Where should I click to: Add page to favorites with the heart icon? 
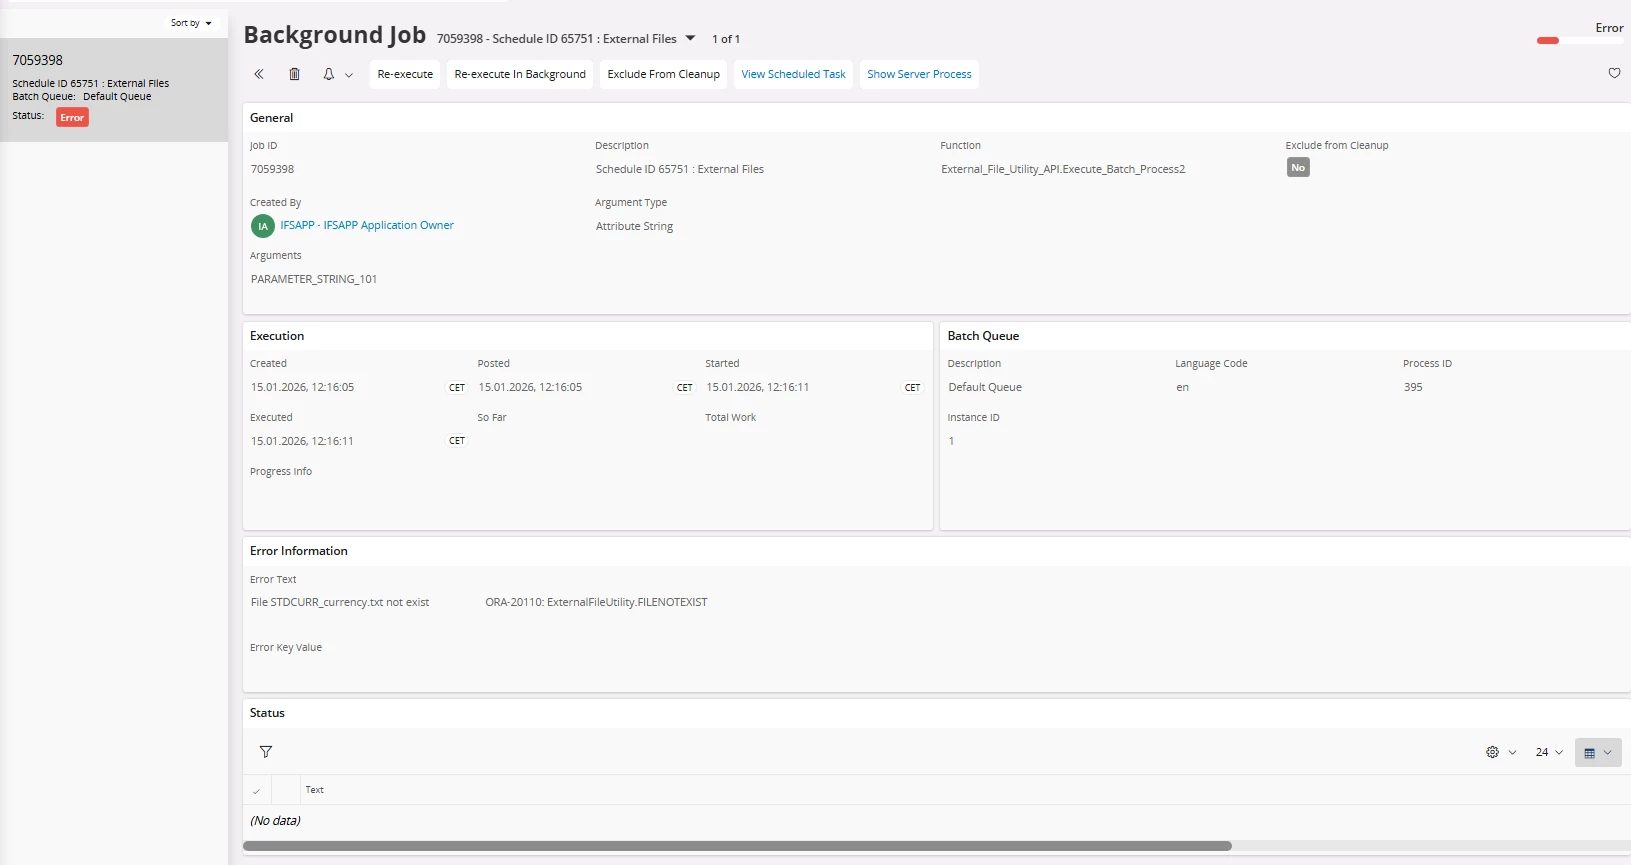1614,73
